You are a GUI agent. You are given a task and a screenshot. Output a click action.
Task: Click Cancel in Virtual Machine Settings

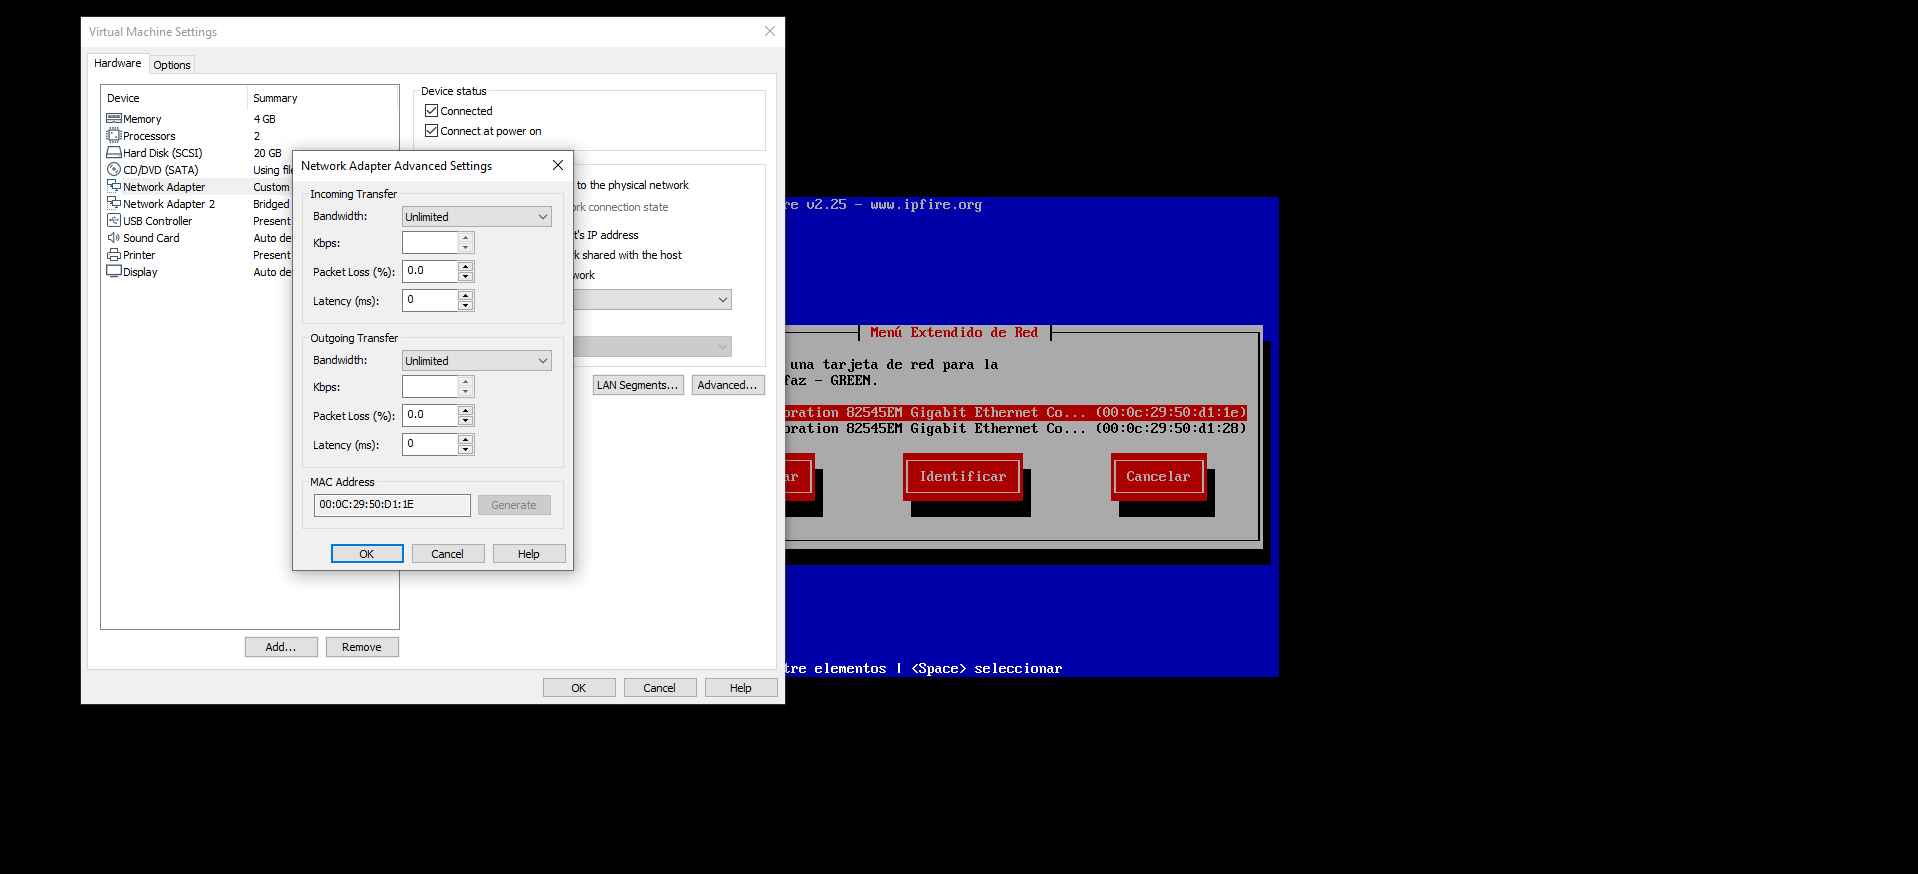click(x=660, y=688)
